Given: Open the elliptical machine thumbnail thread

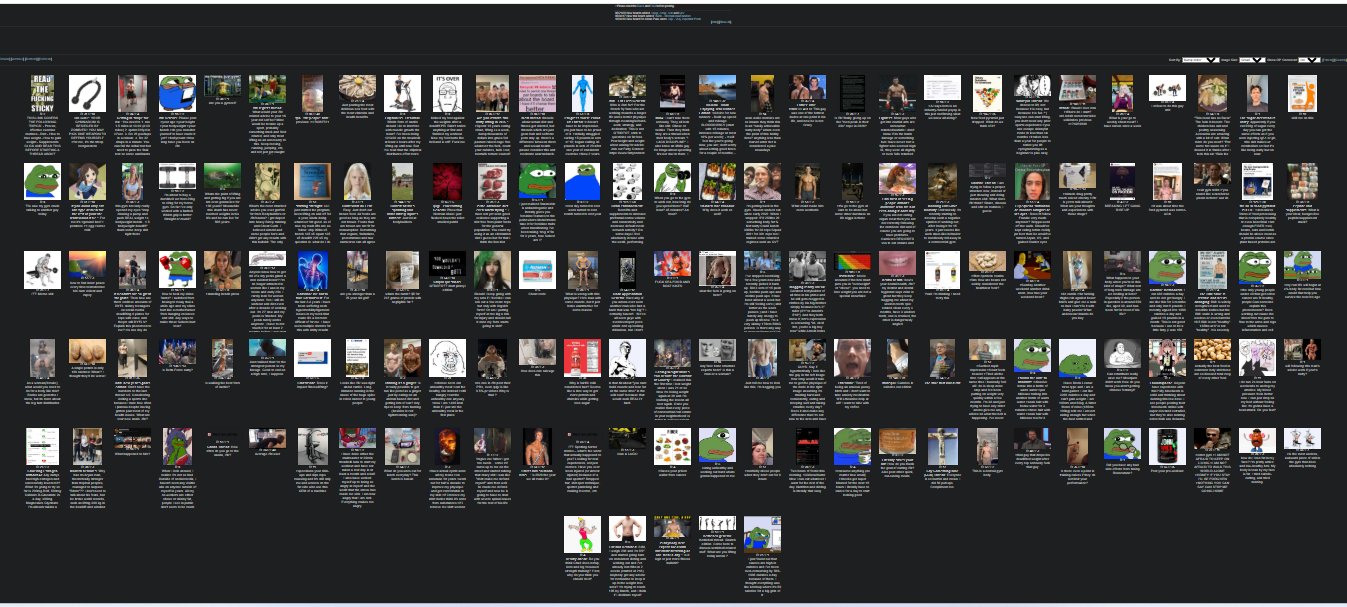Looking at the screenshot, I should 401,92.
